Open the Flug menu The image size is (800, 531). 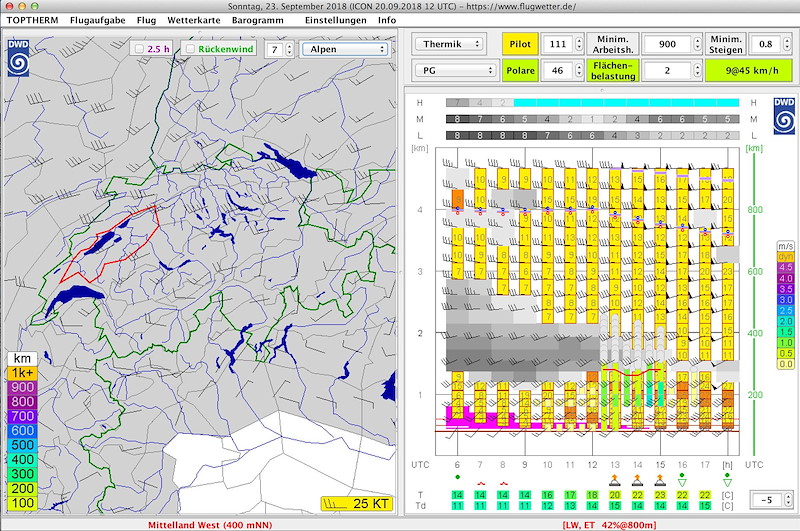(x=146, y=20)
